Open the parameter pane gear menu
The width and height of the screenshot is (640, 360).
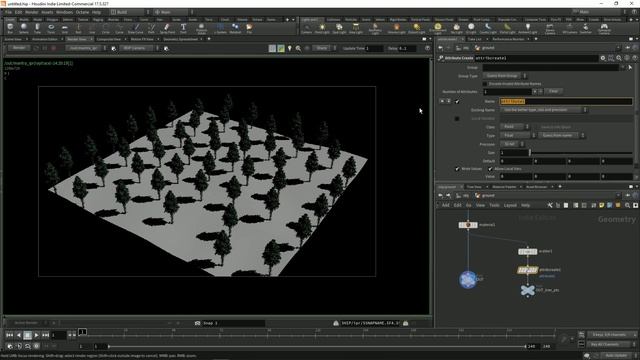[603, 58]
